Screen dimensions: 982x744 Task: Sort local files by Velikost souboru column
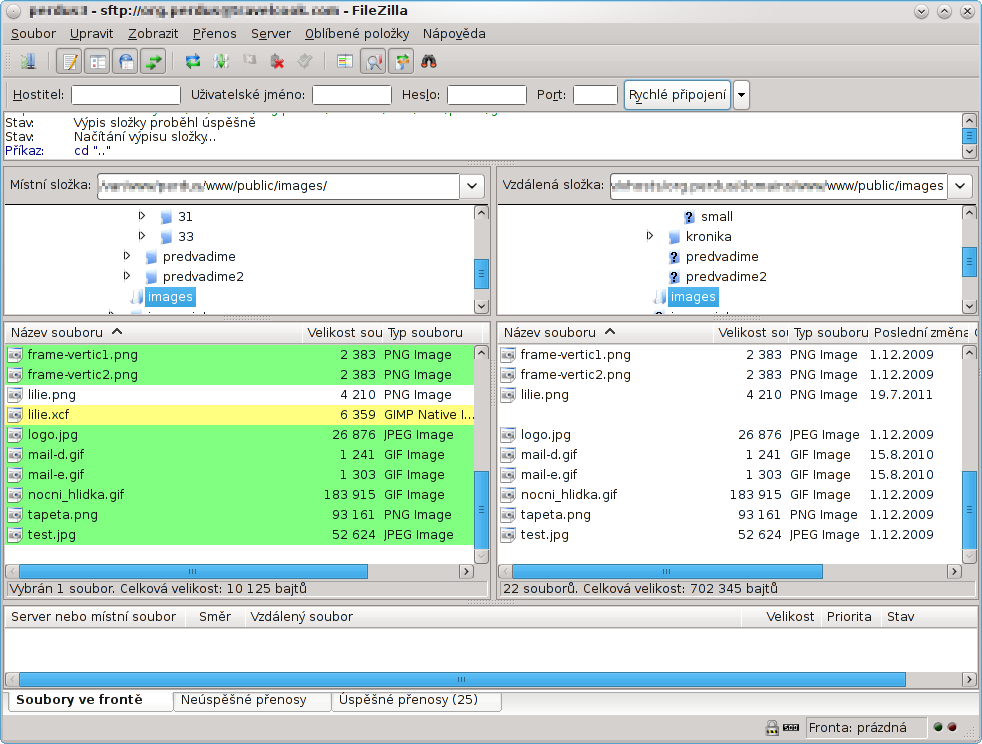pyautogui.click(x=343, y=333)
